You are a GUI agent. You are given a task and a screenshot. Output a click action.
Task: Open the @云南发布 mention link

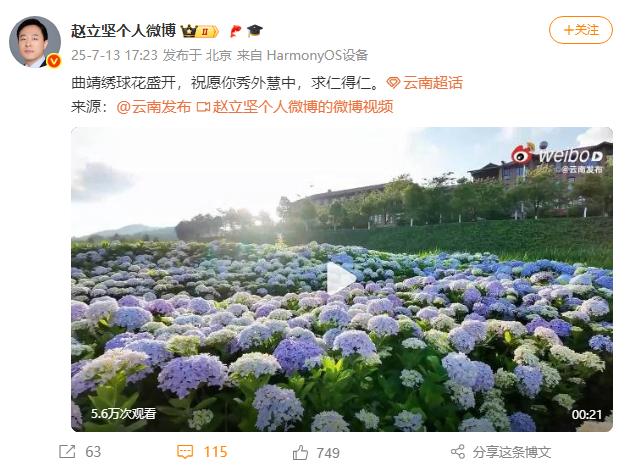point(153,107)
